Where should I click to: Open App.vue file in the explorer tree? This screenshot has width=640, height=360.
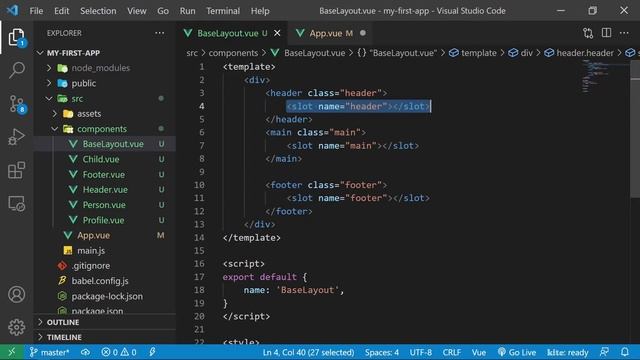(93, 235)
